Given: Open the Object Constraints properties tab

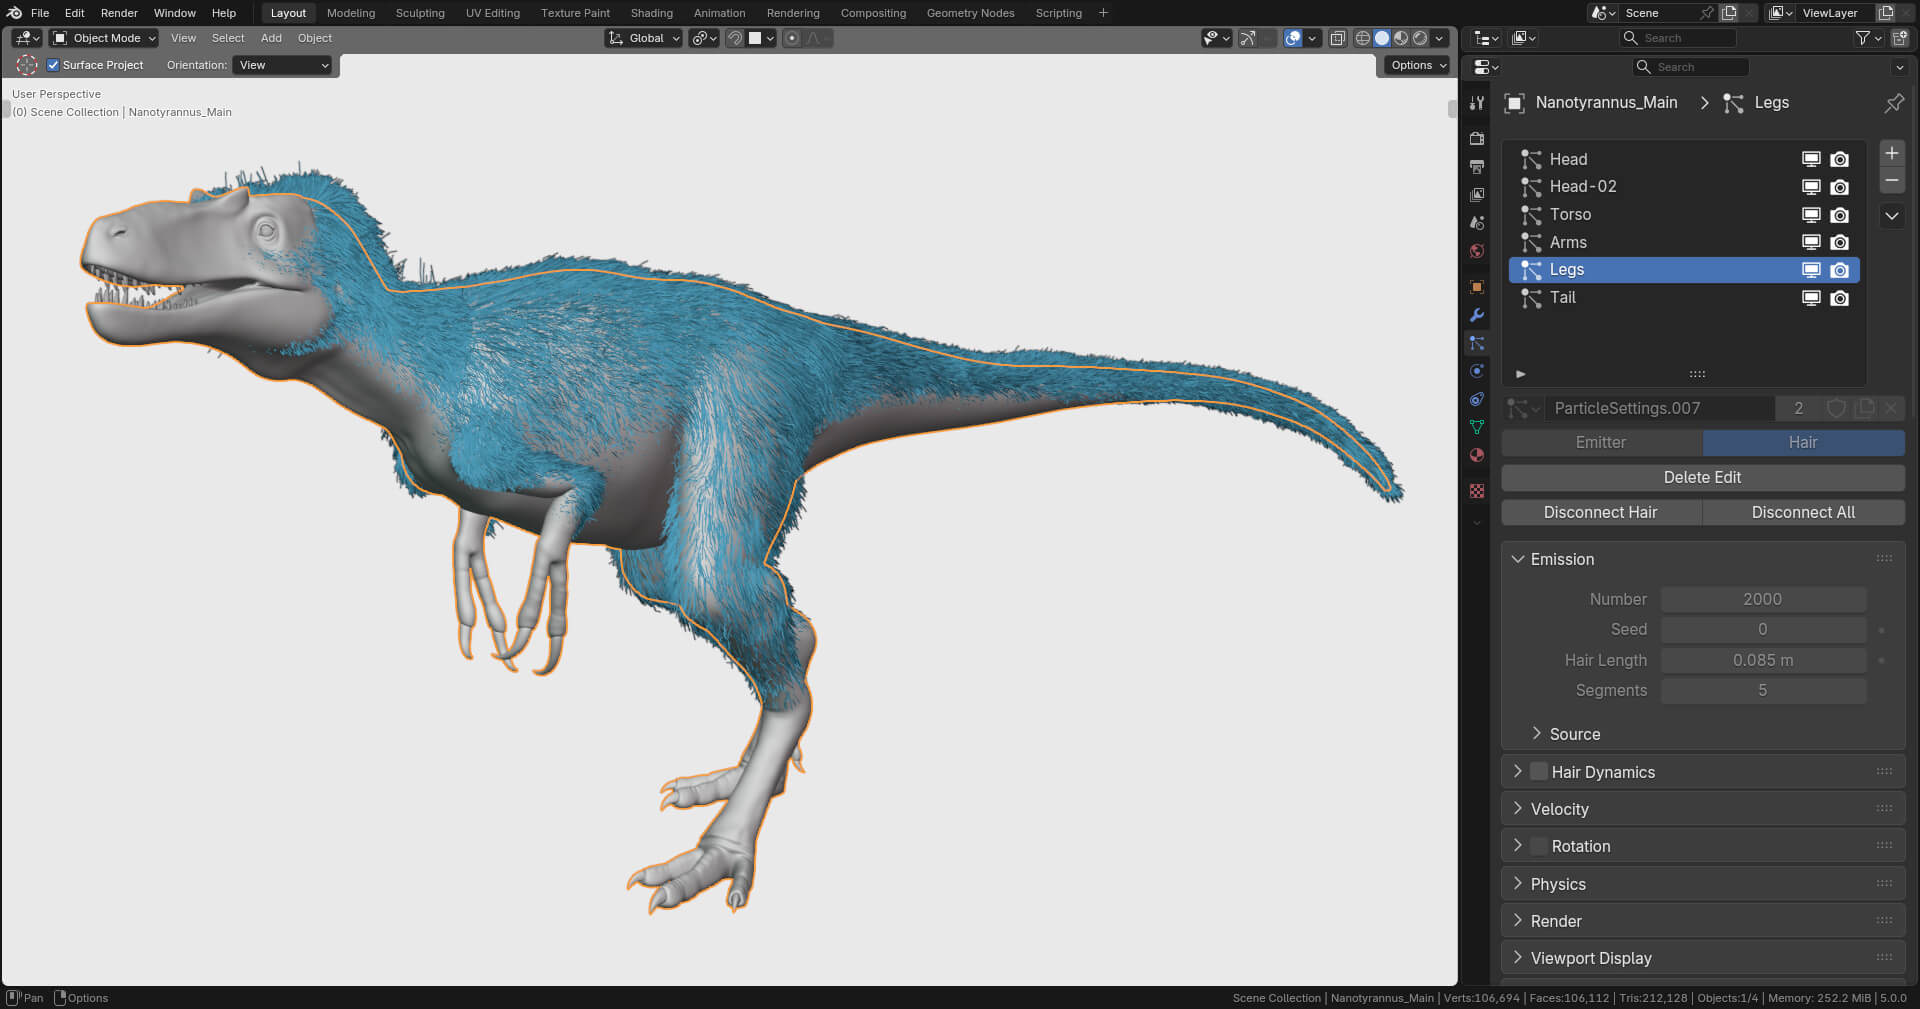Looking at the screenshot, I should click(1477, 399).
